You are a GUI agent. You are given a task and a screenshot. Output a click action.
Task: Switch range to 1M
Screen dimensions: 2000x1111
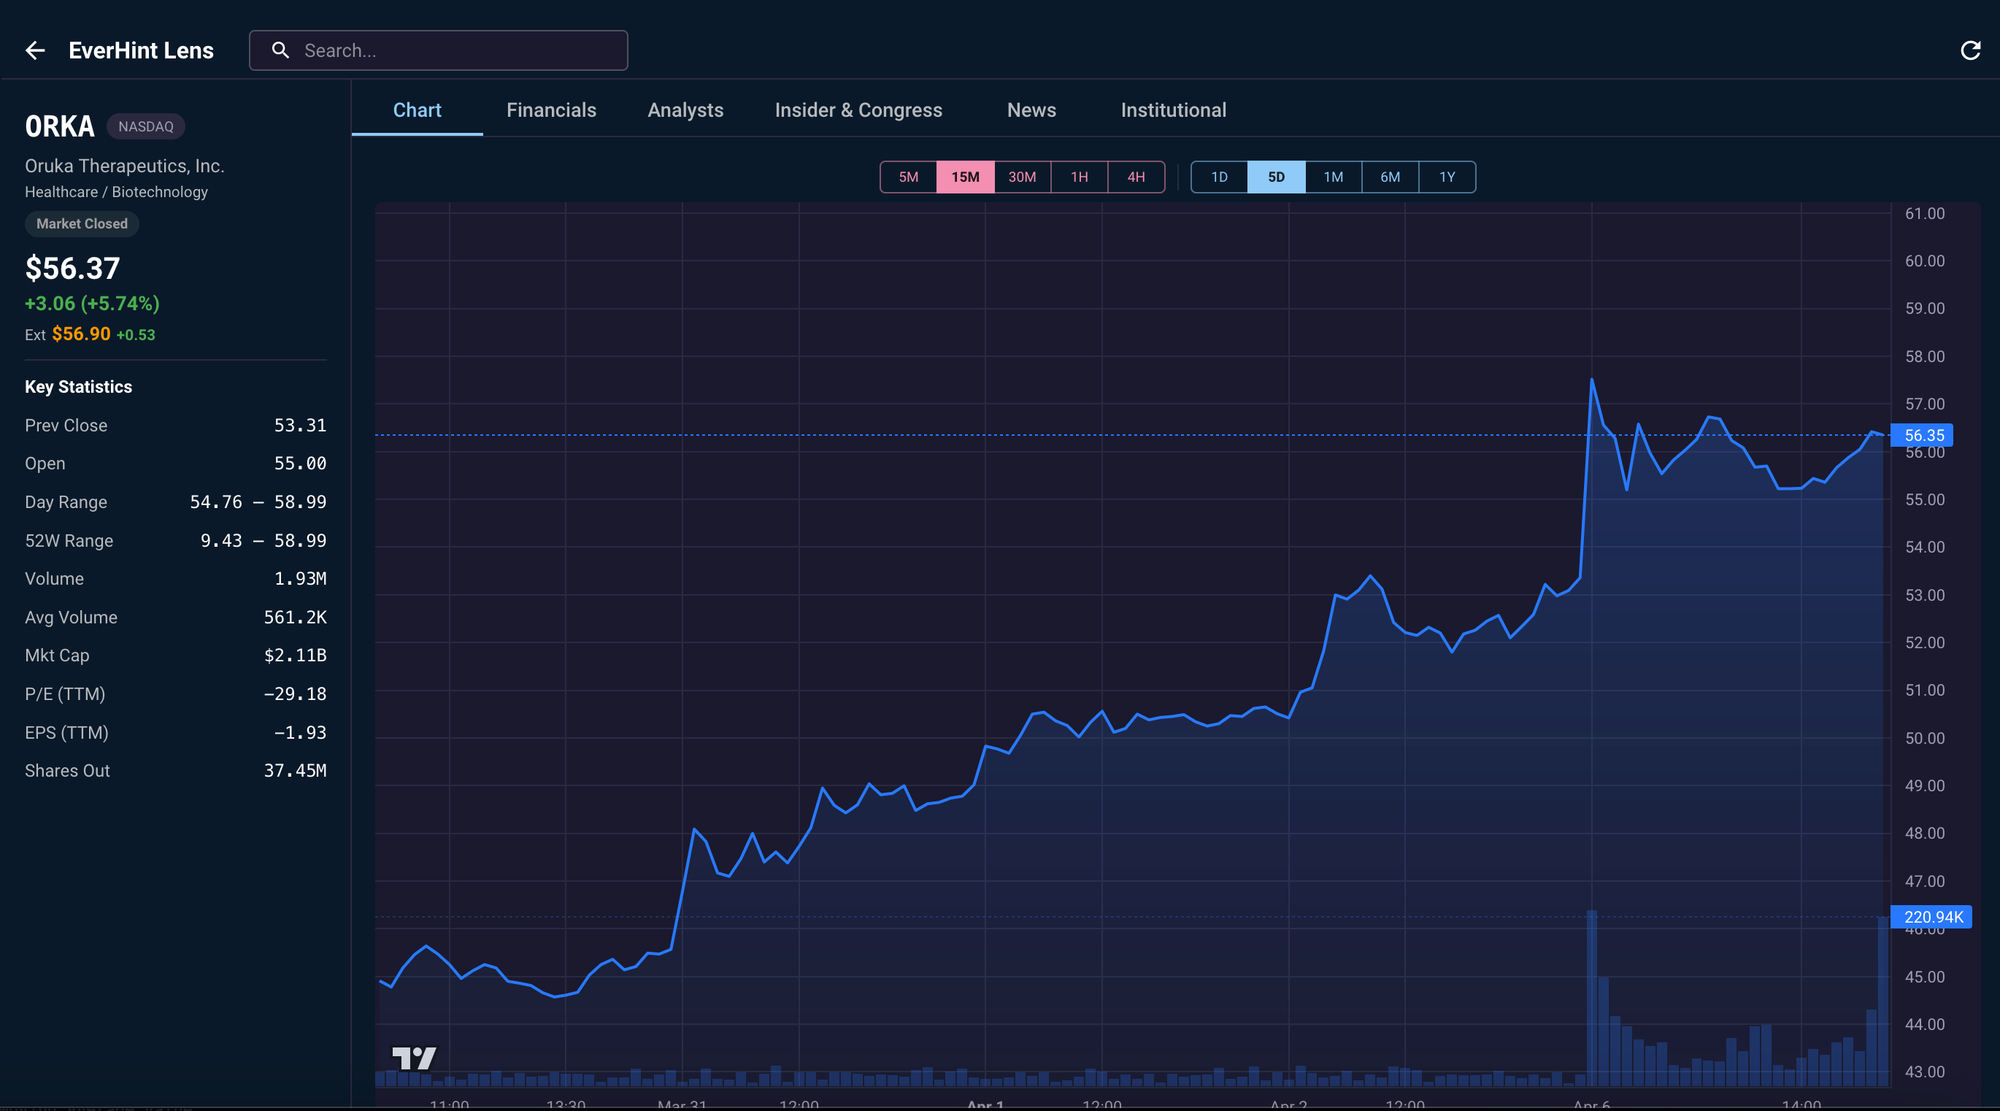click(1333, 177)
